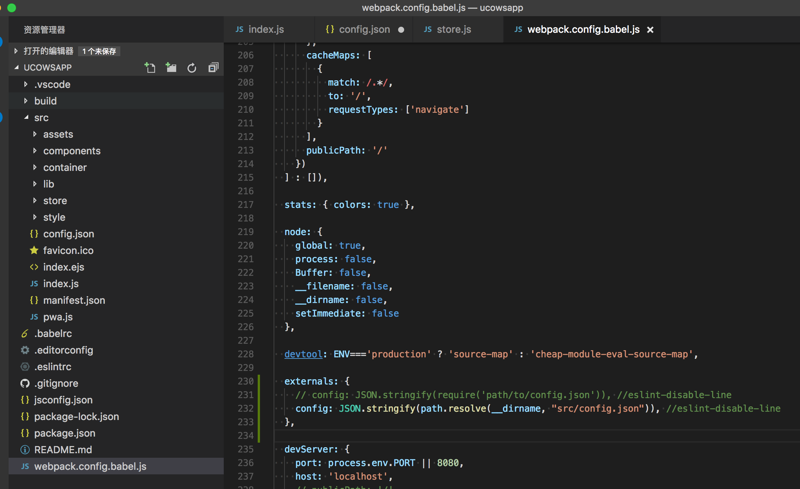
Task: Click the devtool property on line 228
Action: 303,354
